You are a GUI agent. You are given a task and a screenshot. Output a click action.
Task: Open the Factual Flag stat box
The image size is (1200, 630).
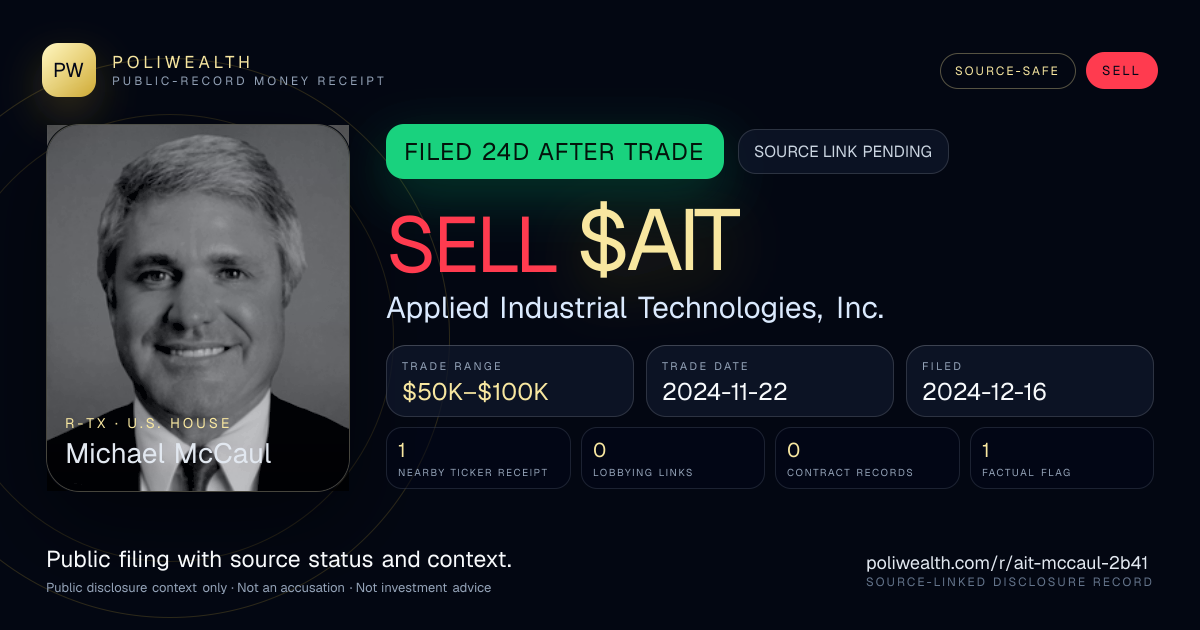coord(1062,458)
